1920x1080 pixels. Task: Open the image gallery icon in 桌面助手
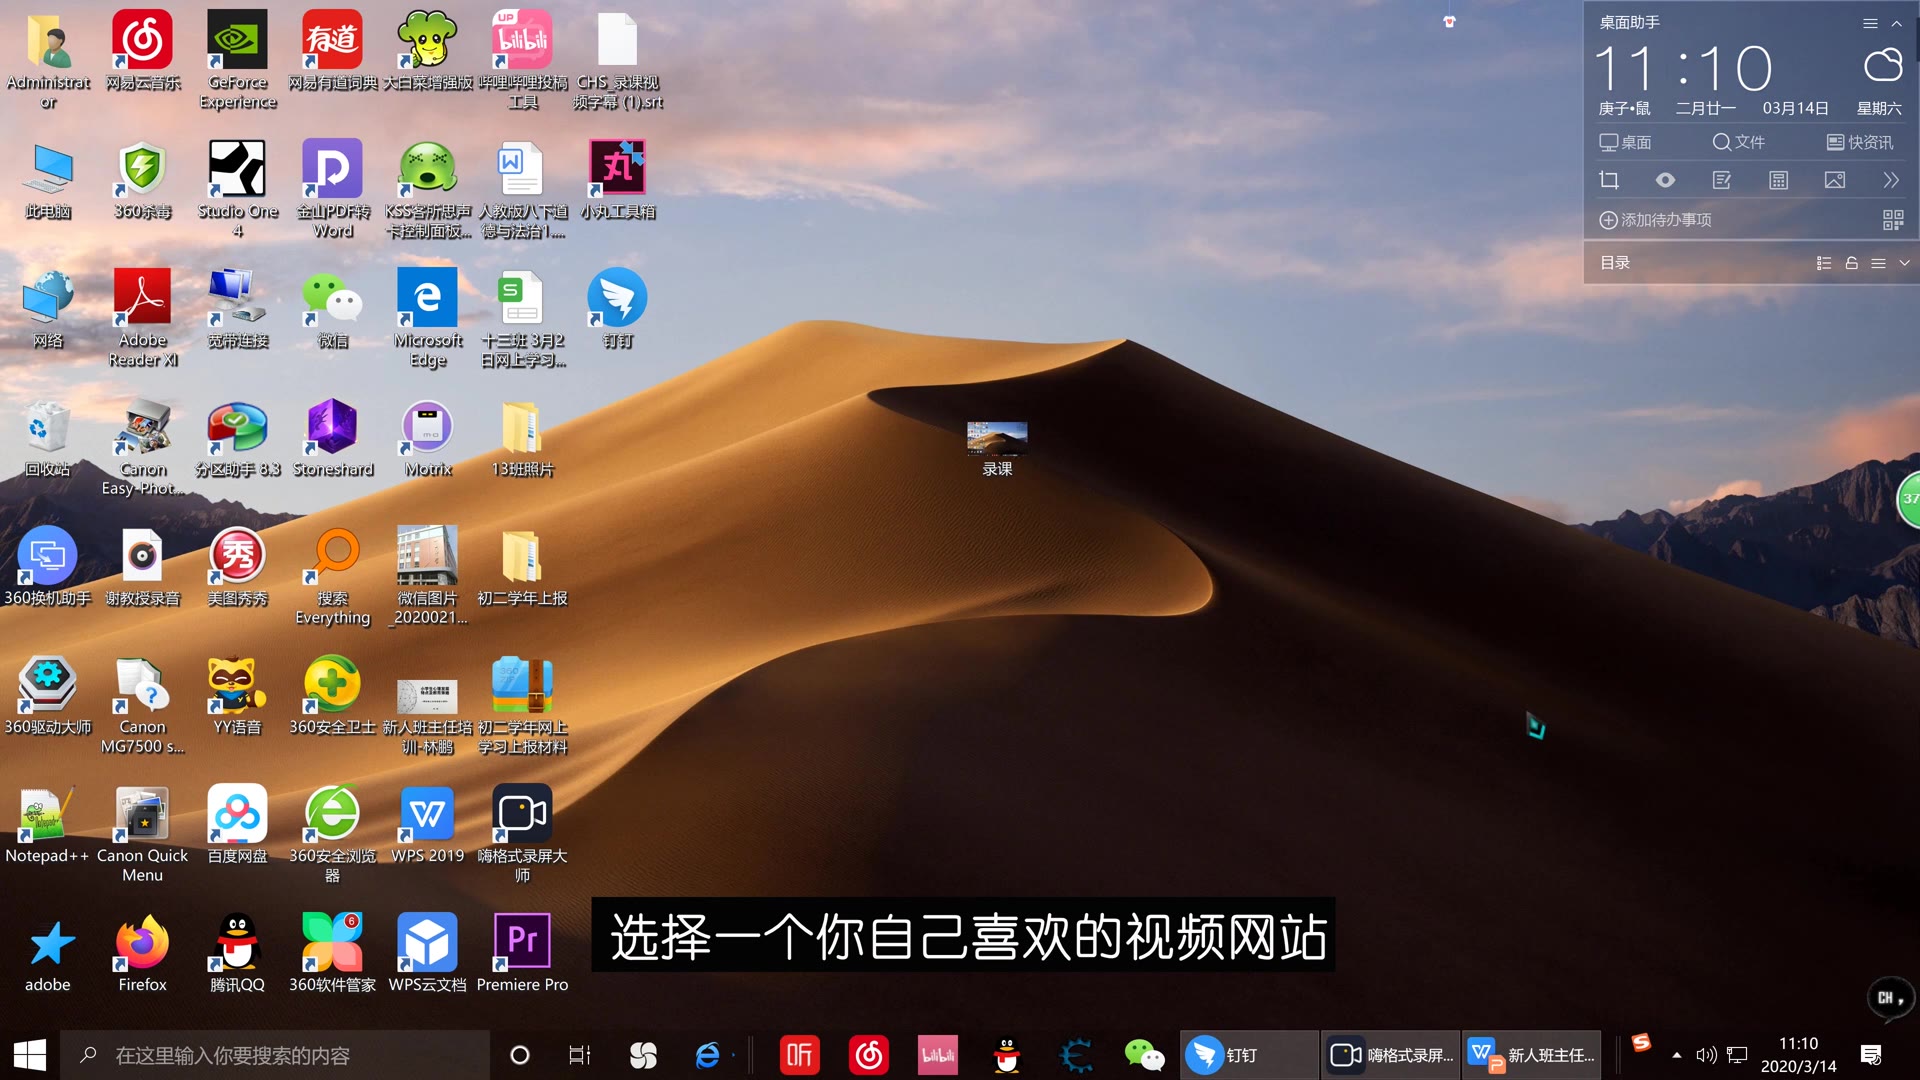click(1834, 180)
